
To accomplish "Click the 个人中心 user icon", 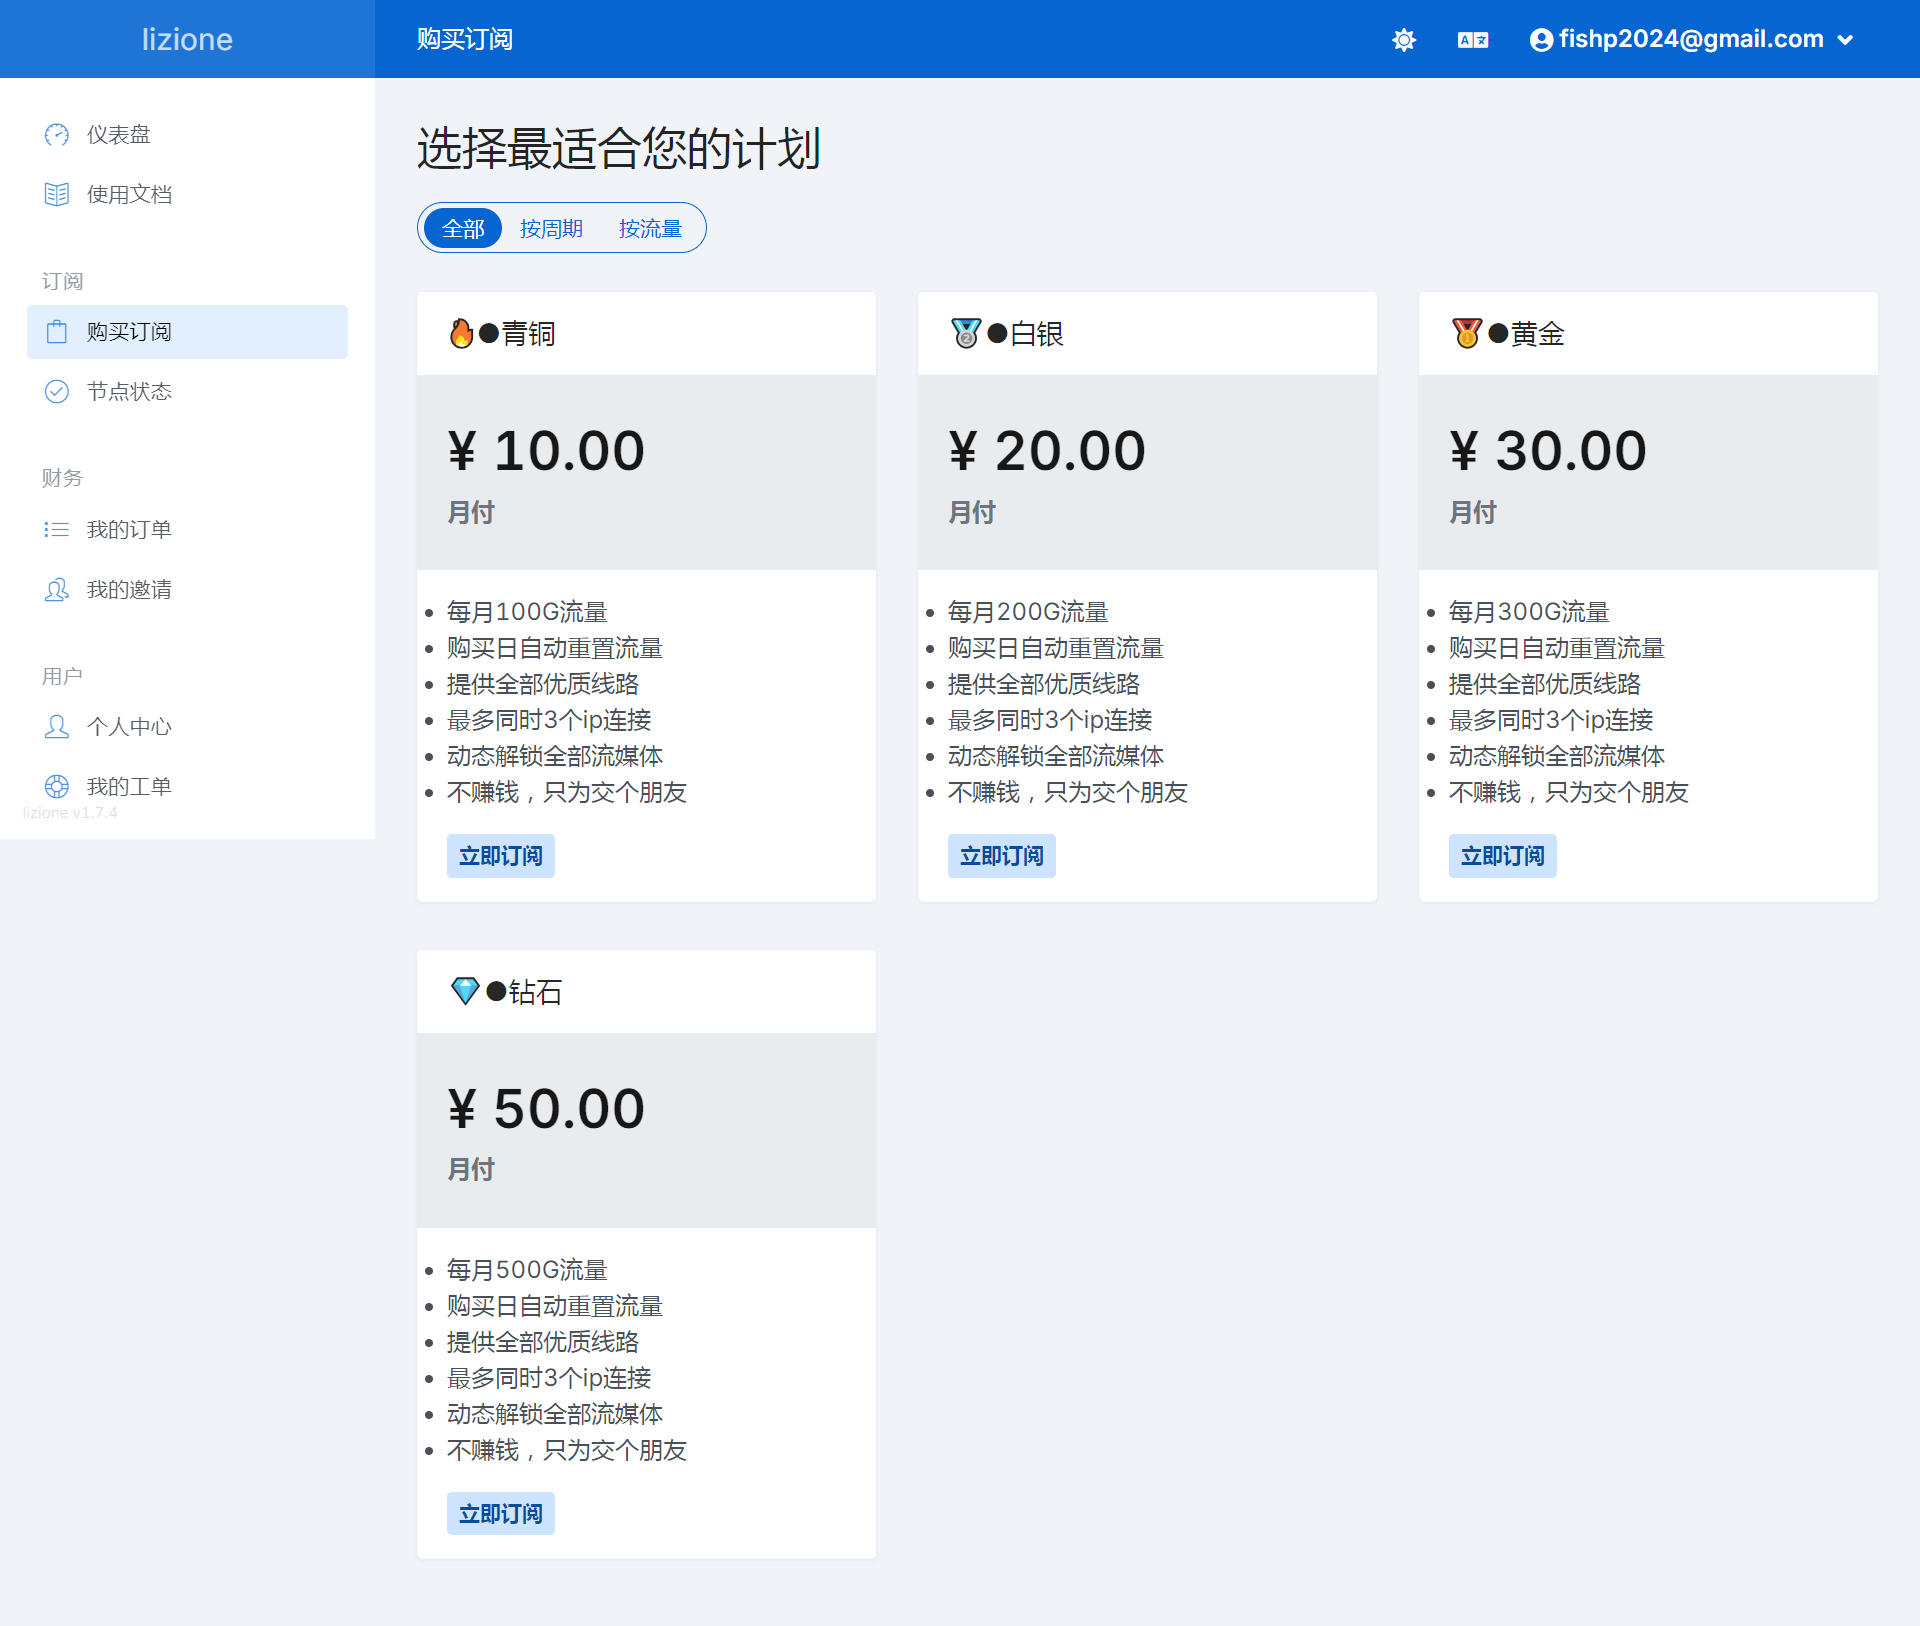I will pos(57,727).
